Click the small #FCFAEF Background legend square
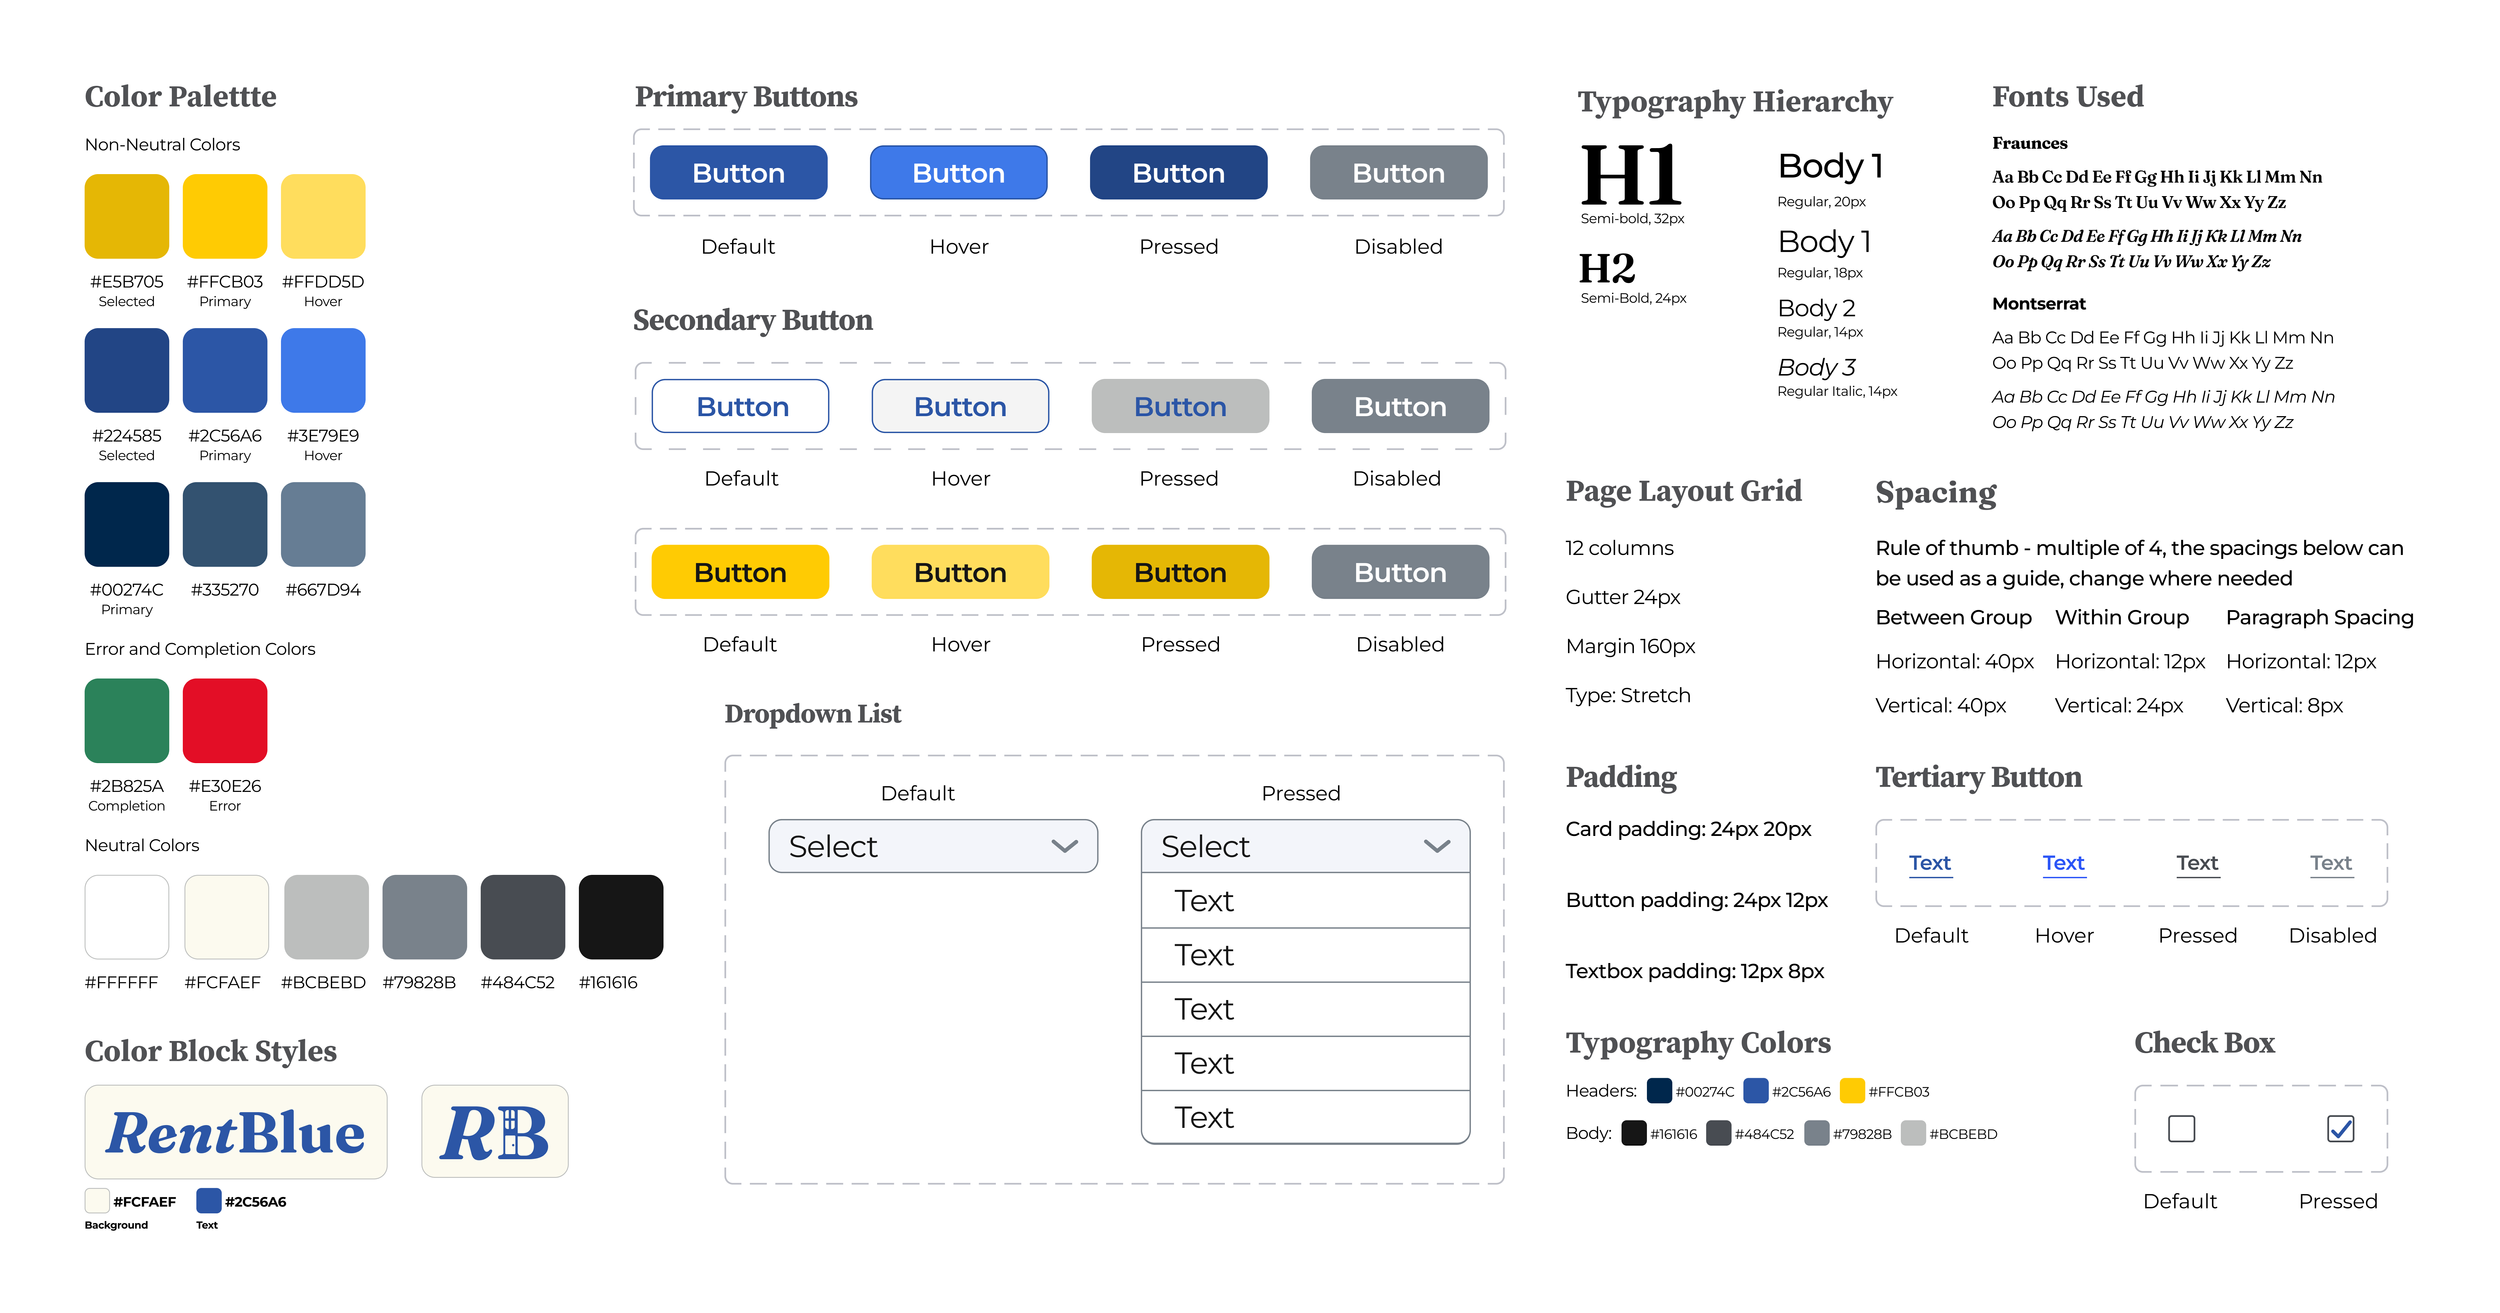 tap(97, 1200)
